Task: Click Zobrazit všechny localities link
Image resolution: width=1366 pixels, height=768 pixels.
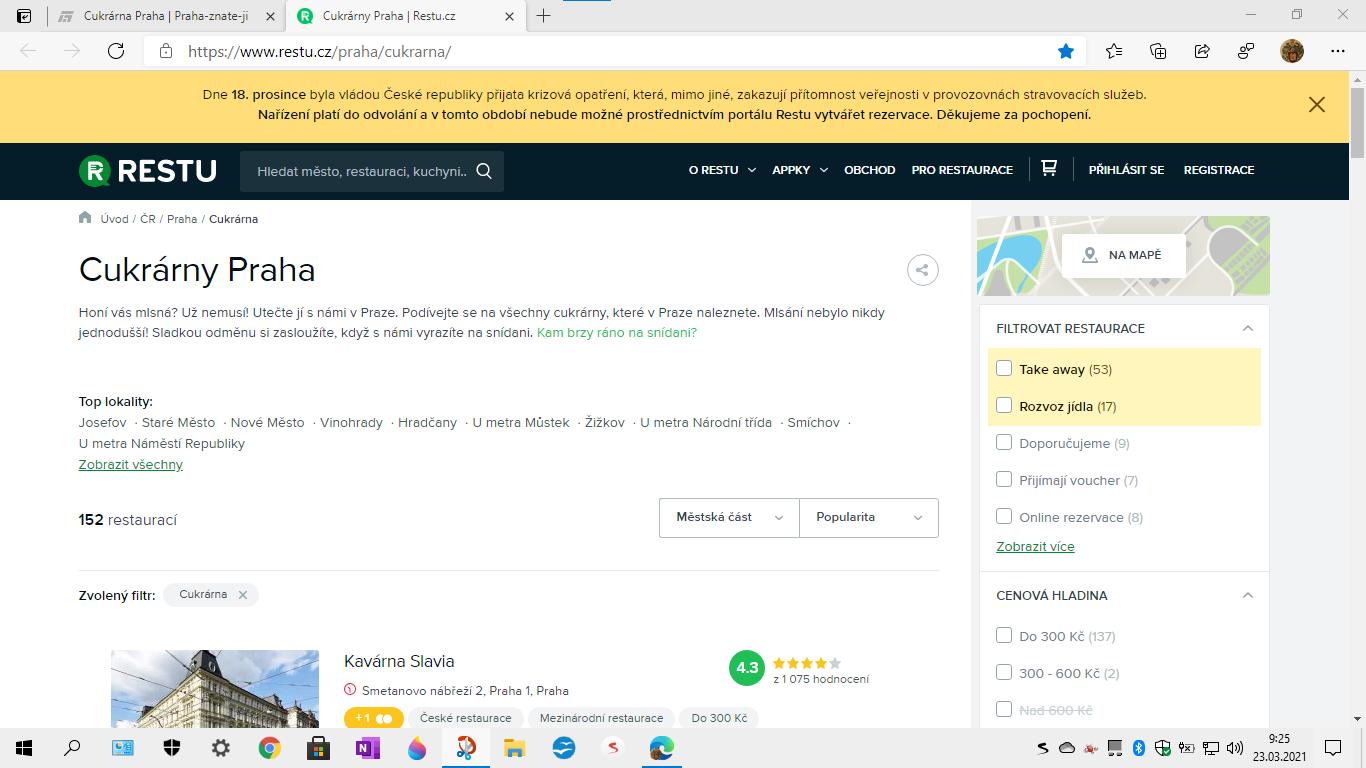Action: pyautogui.click(x=131, y=465)
